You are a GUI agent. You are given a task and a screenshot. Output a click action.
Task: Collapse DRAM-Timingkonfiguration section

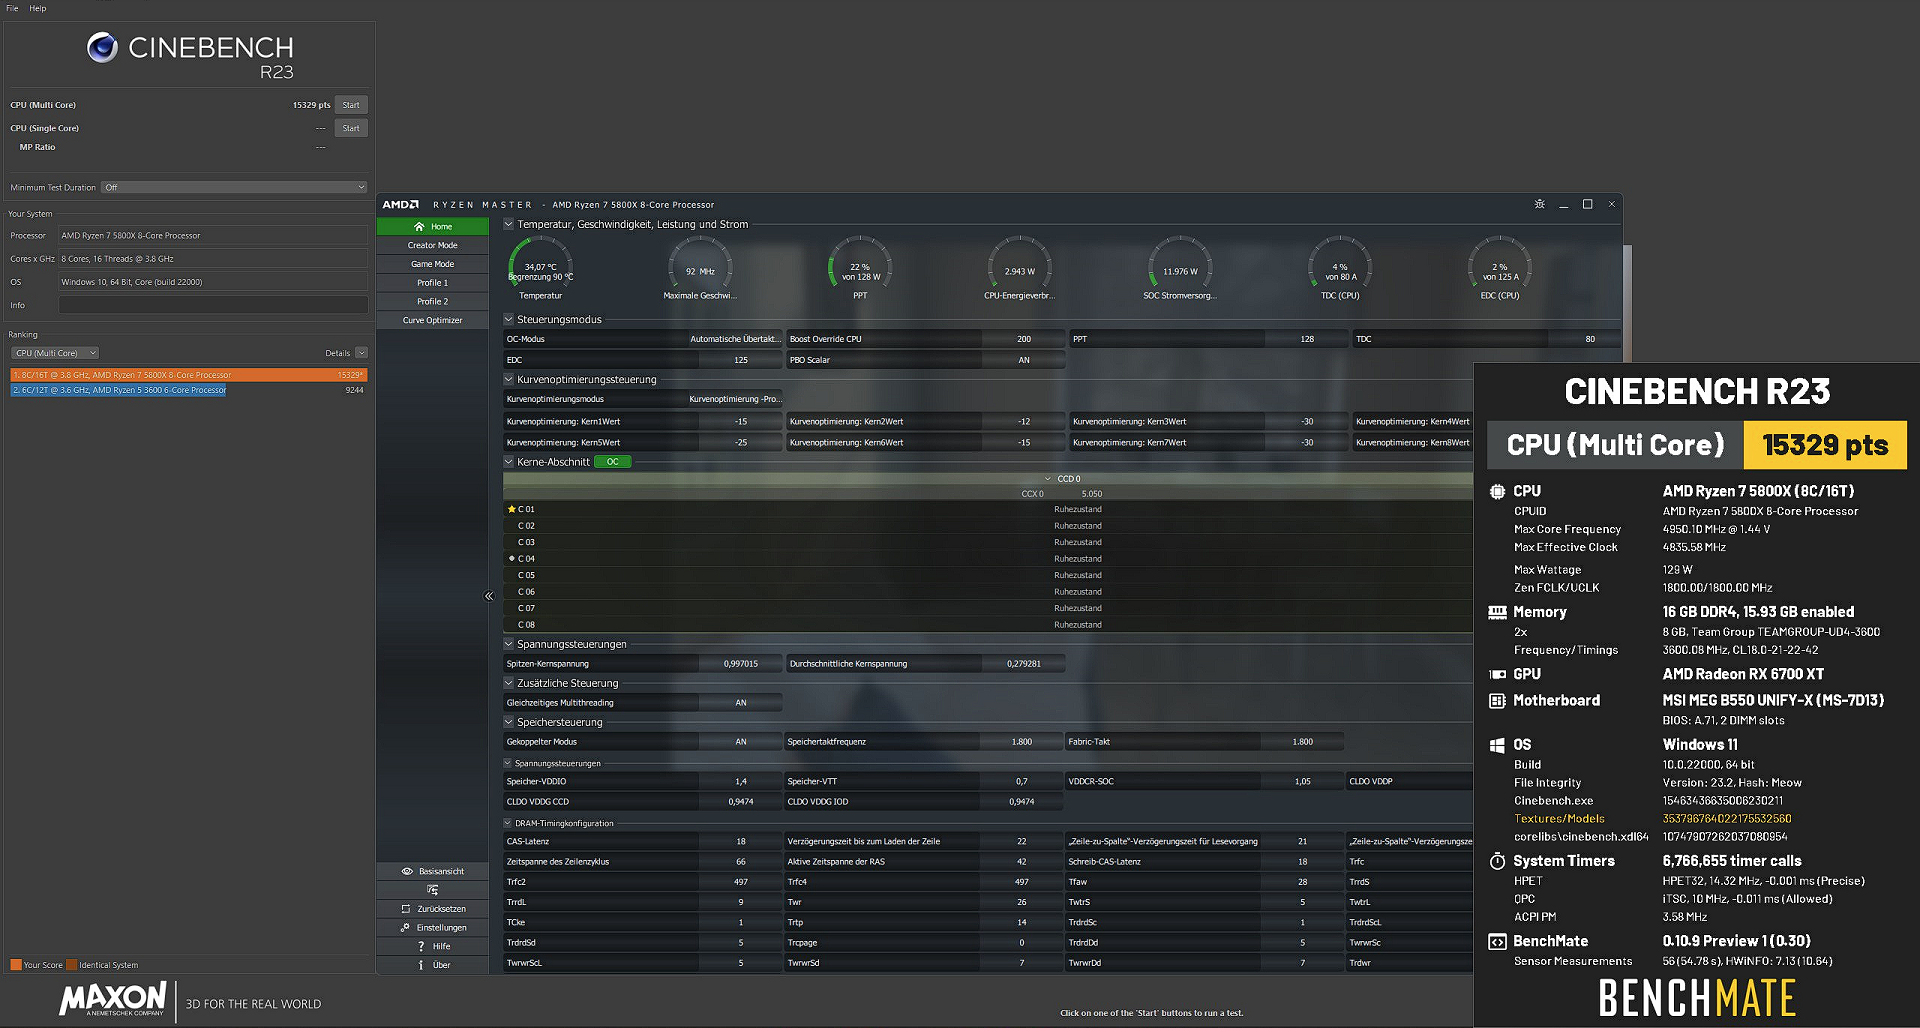[x=507, y=823]
